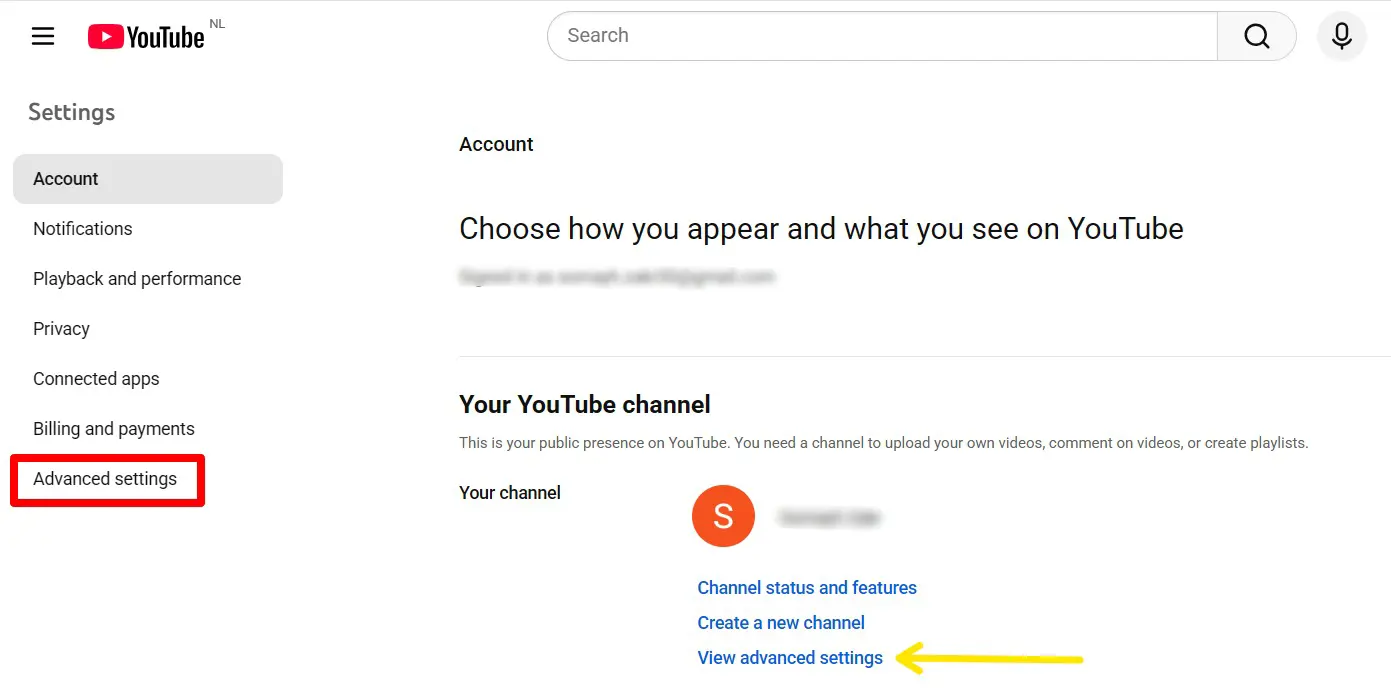Open the Channel status and features link

tap(807, 588)
